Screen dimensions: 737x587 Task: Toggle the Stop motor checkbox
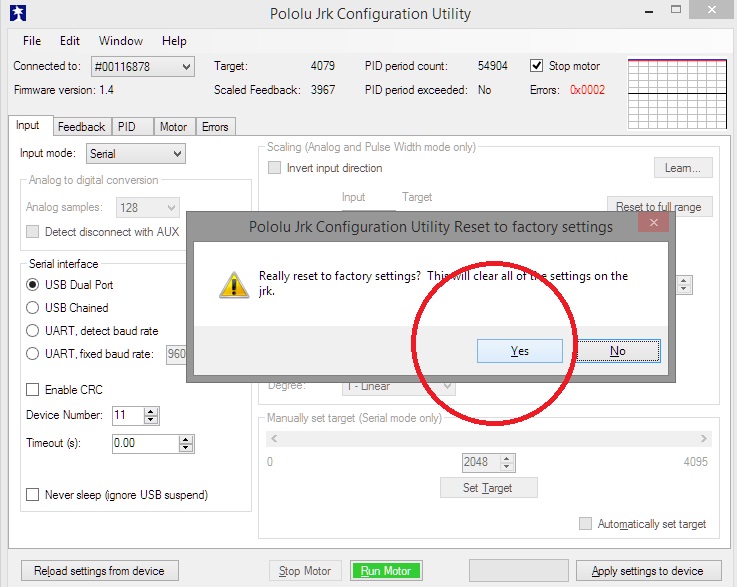(x=536, y=66)
